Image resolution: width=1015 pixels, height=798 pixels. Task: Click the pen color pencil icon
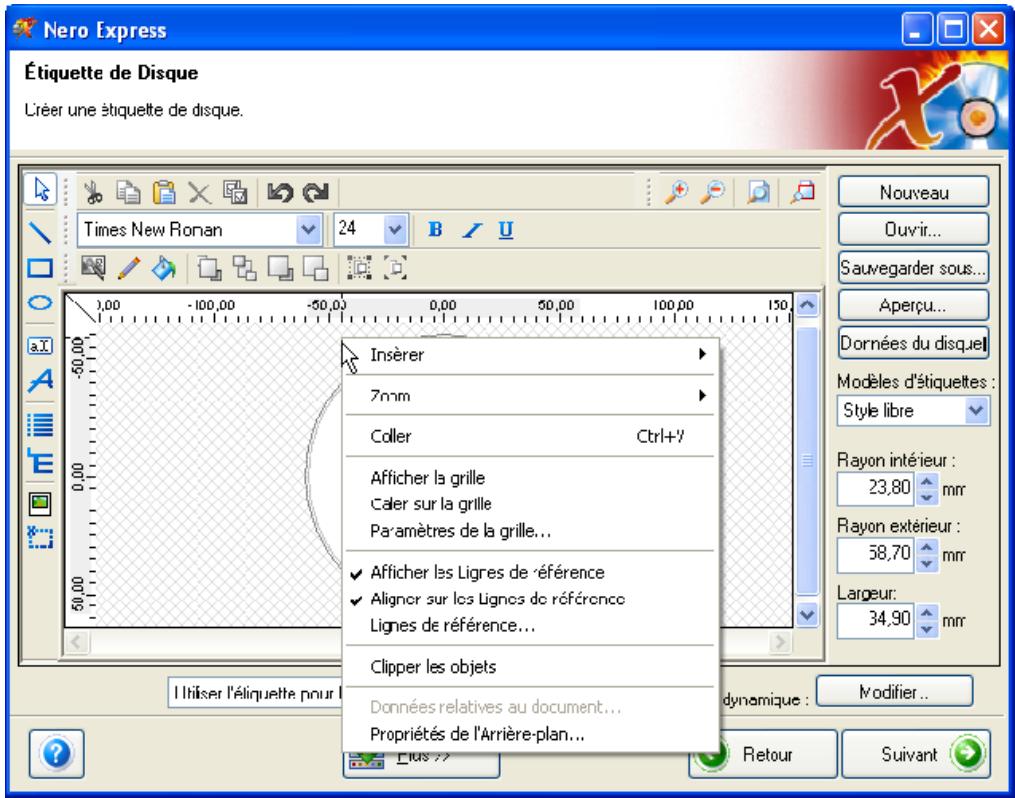click(x=129, y=268)
